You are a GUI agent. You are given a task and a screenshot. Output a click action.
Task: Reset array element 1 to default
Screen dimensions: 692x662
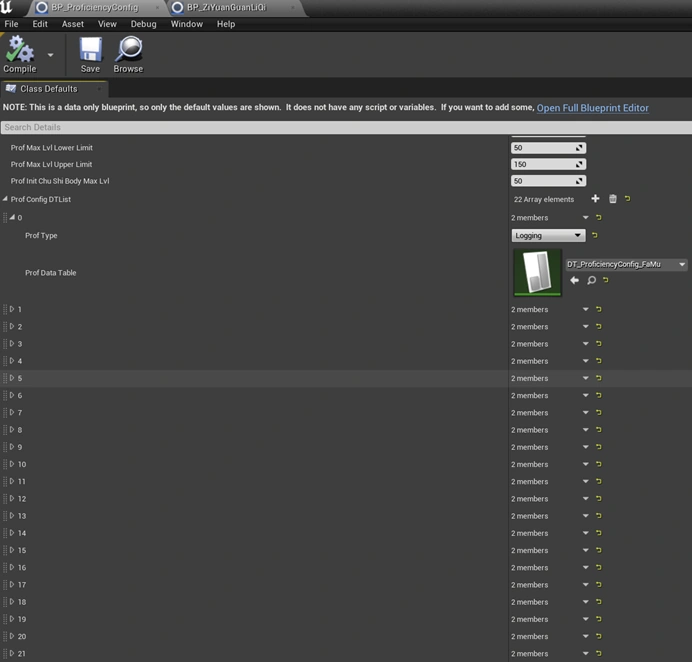click(598, 309)
